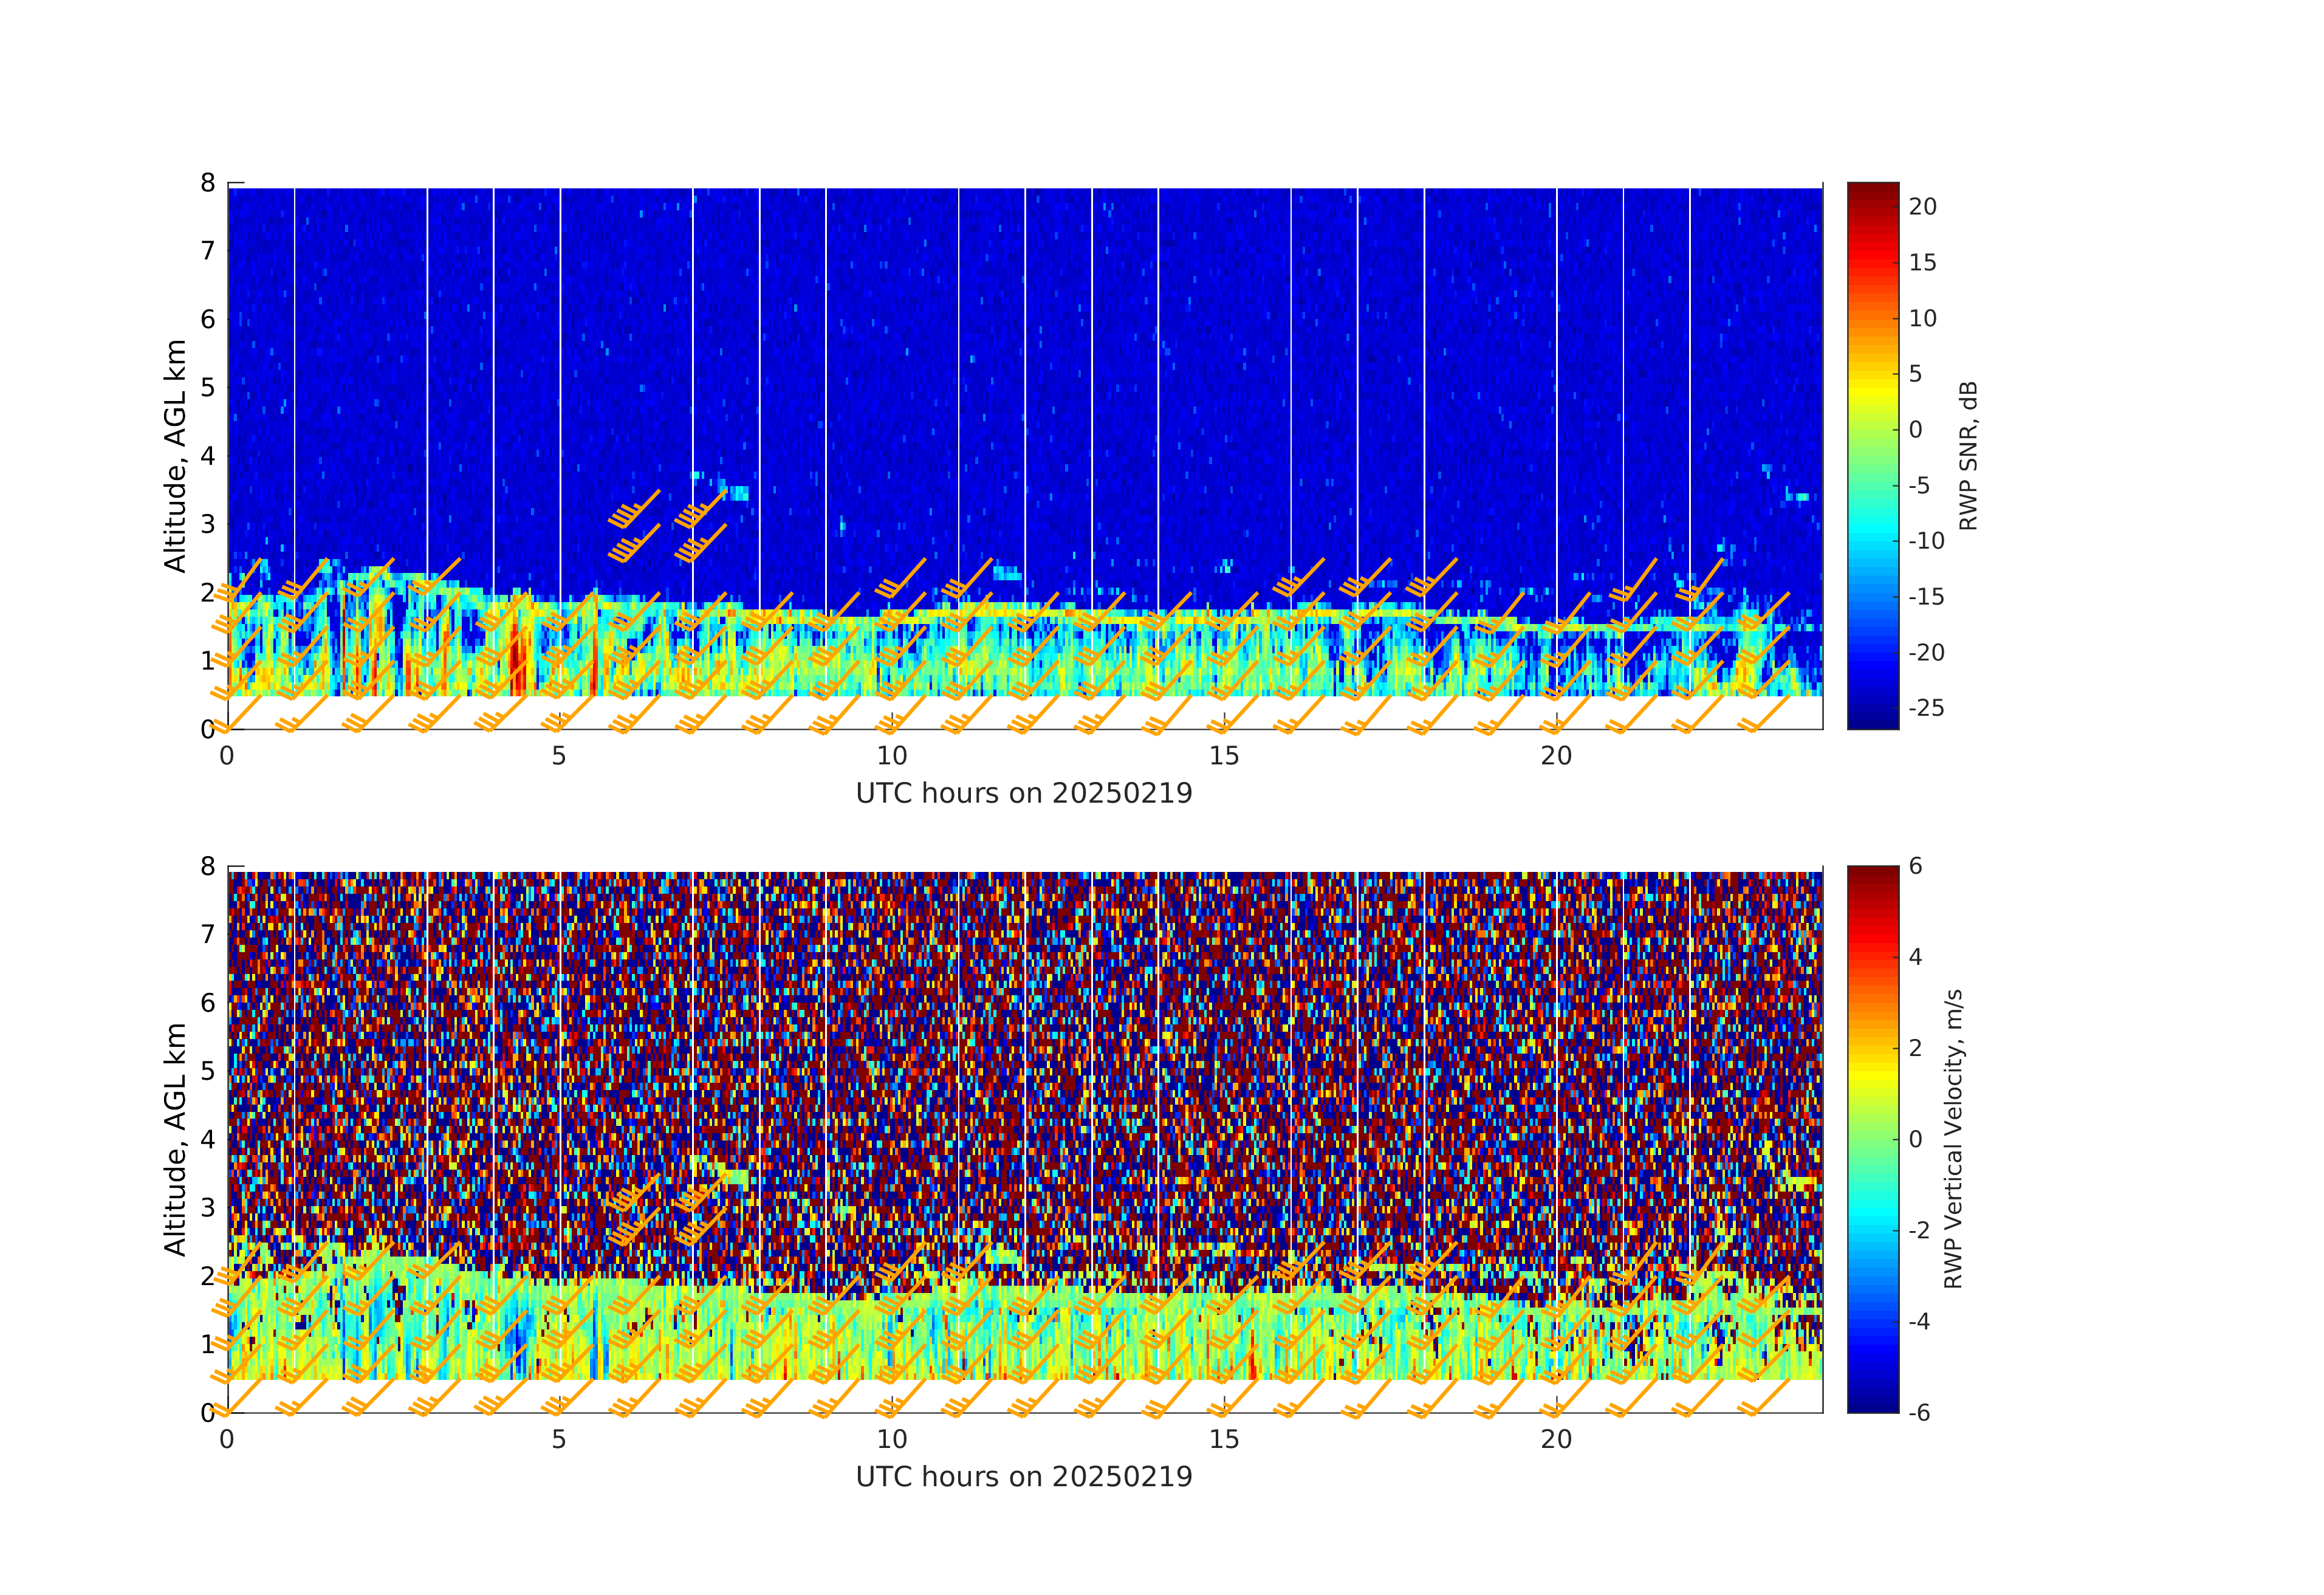Click top plot's 'Altitude, AGL km' y-axis label
The image size is (2324, 1595).
coord(175,455)
